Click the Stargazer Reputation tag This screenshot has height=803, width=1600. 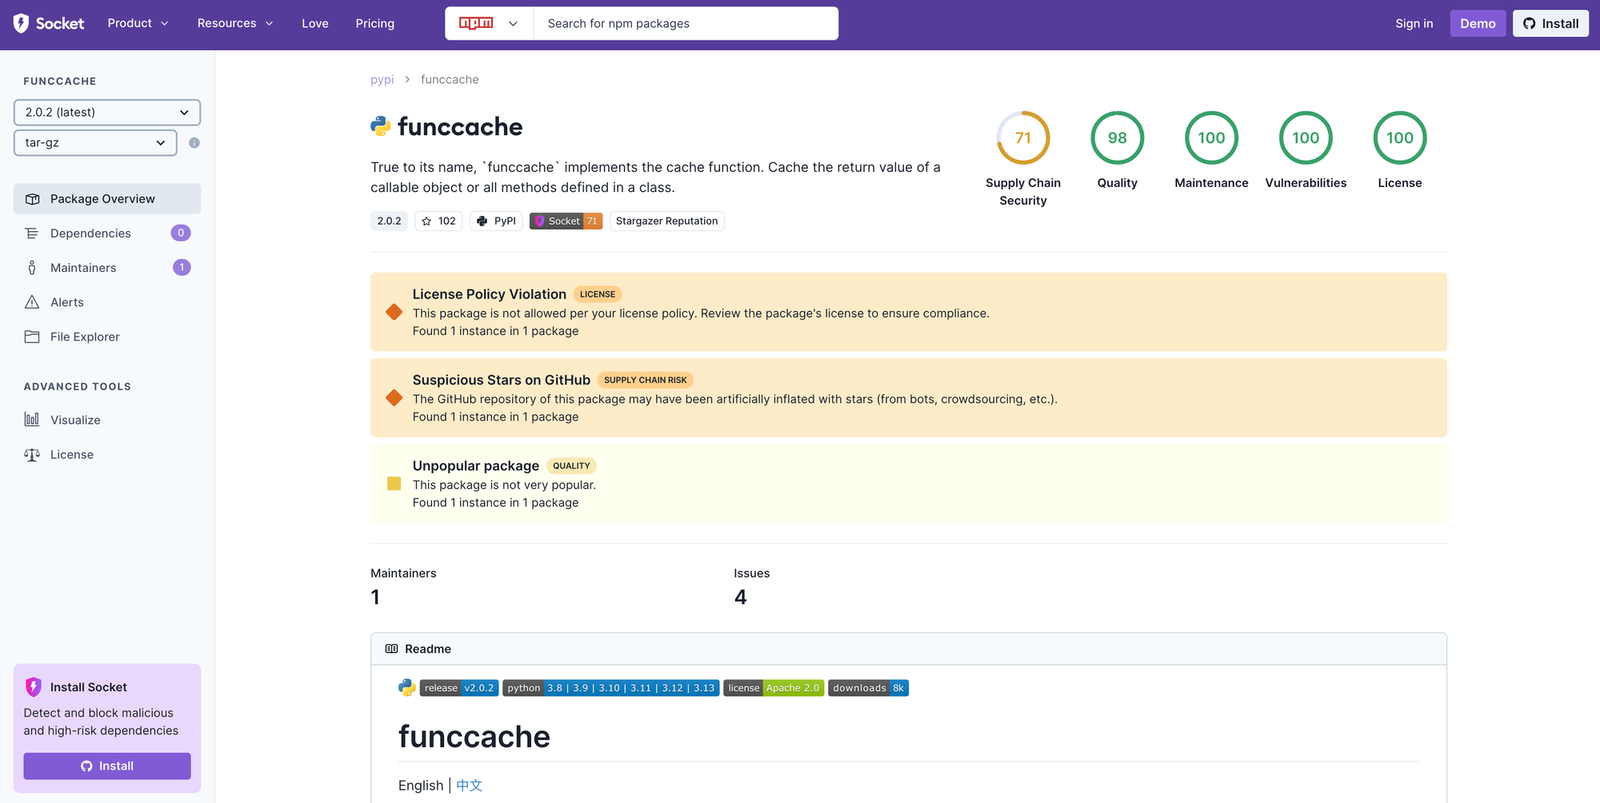[667, 221]
